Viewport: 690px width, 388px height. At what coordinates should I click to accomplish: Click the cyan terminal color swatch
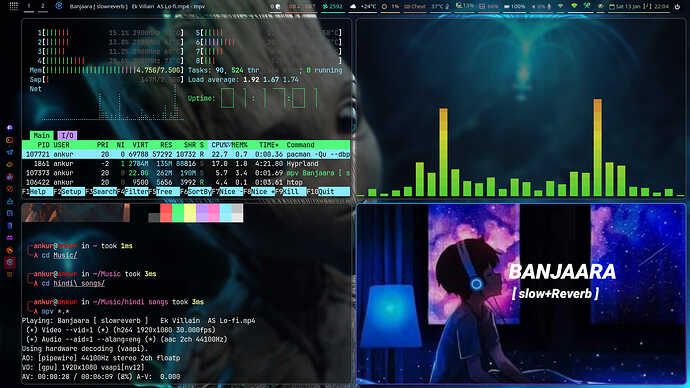pyautogui.click(x=225, y=213)
